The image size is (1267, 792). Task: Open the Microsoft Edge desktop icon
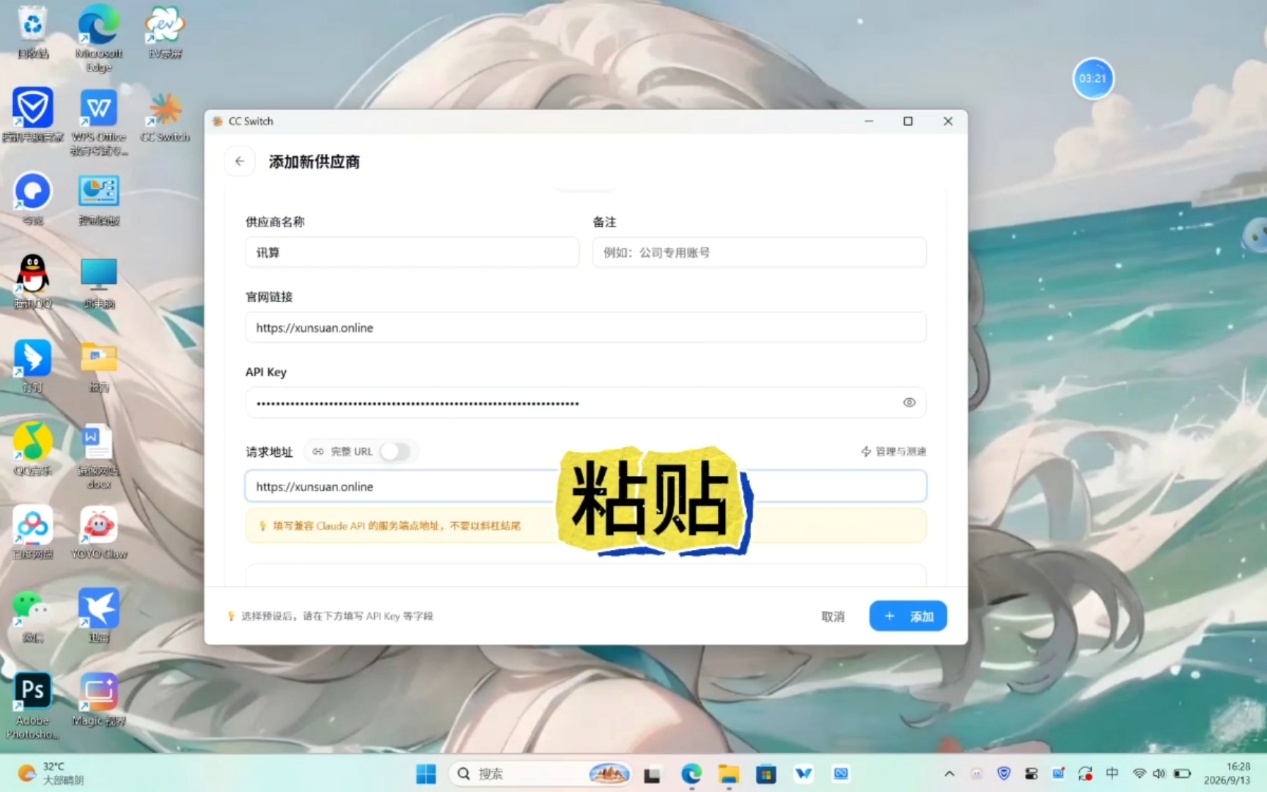98,36
